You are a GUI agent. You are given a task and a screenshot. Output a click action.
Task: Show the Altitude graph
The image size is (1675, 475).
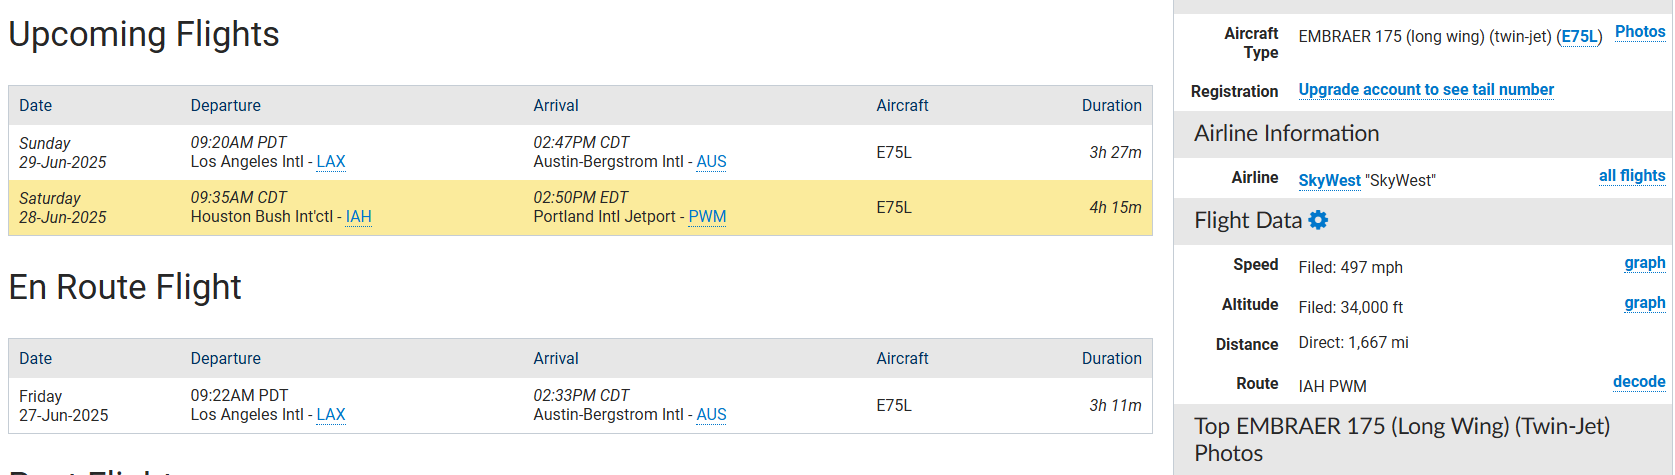pos(1645,303)
